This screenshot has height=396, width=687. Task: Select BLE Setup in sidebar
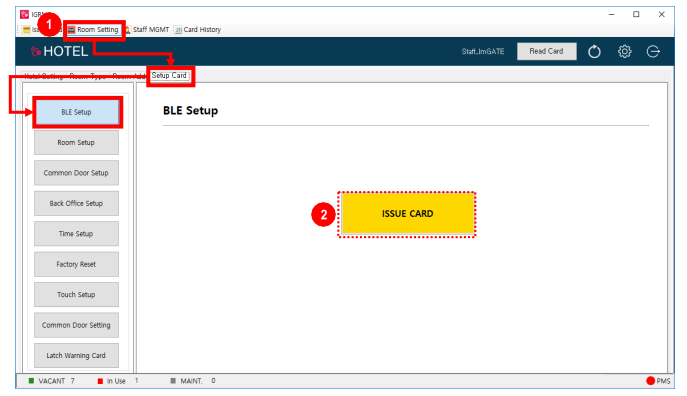[76, 112]
